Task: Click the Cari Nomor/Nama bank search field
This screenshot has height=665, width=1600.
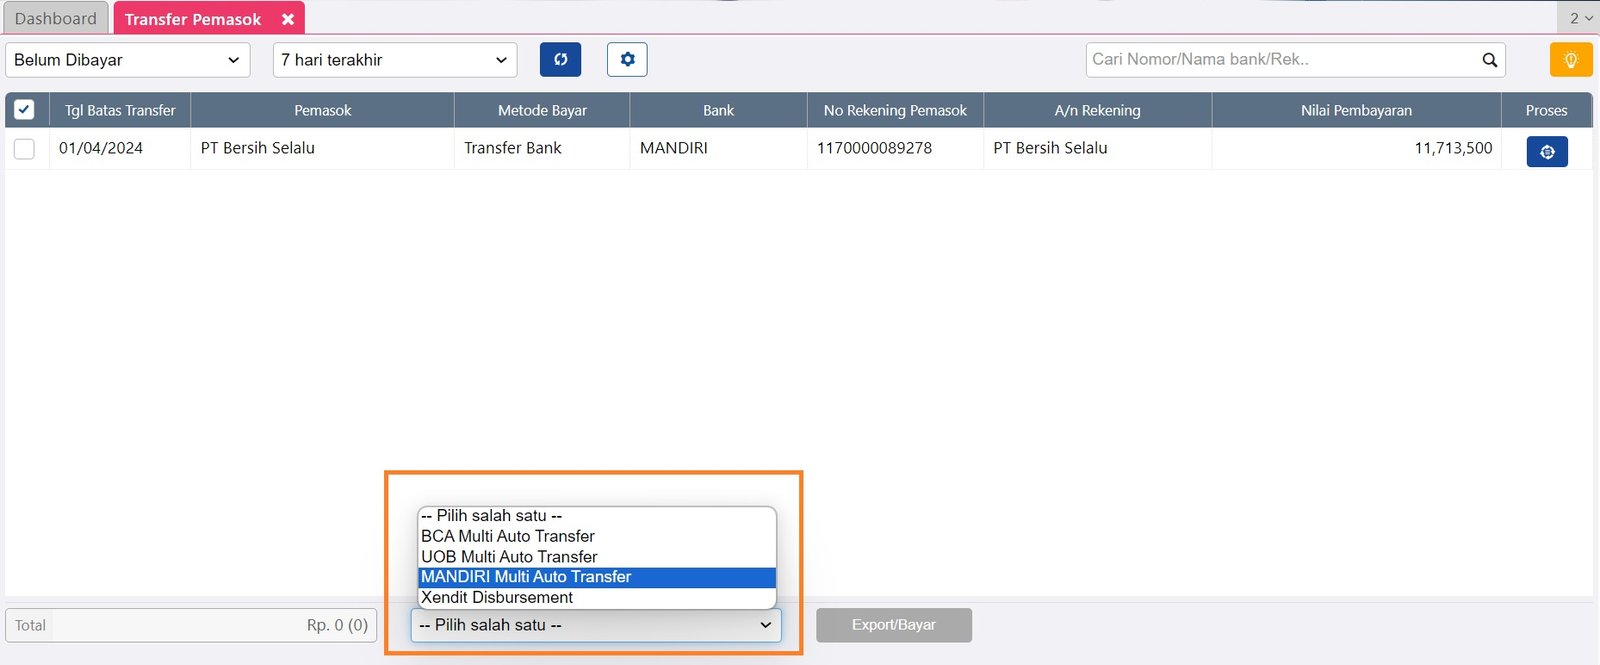Action: click(x=1280, y=60)
